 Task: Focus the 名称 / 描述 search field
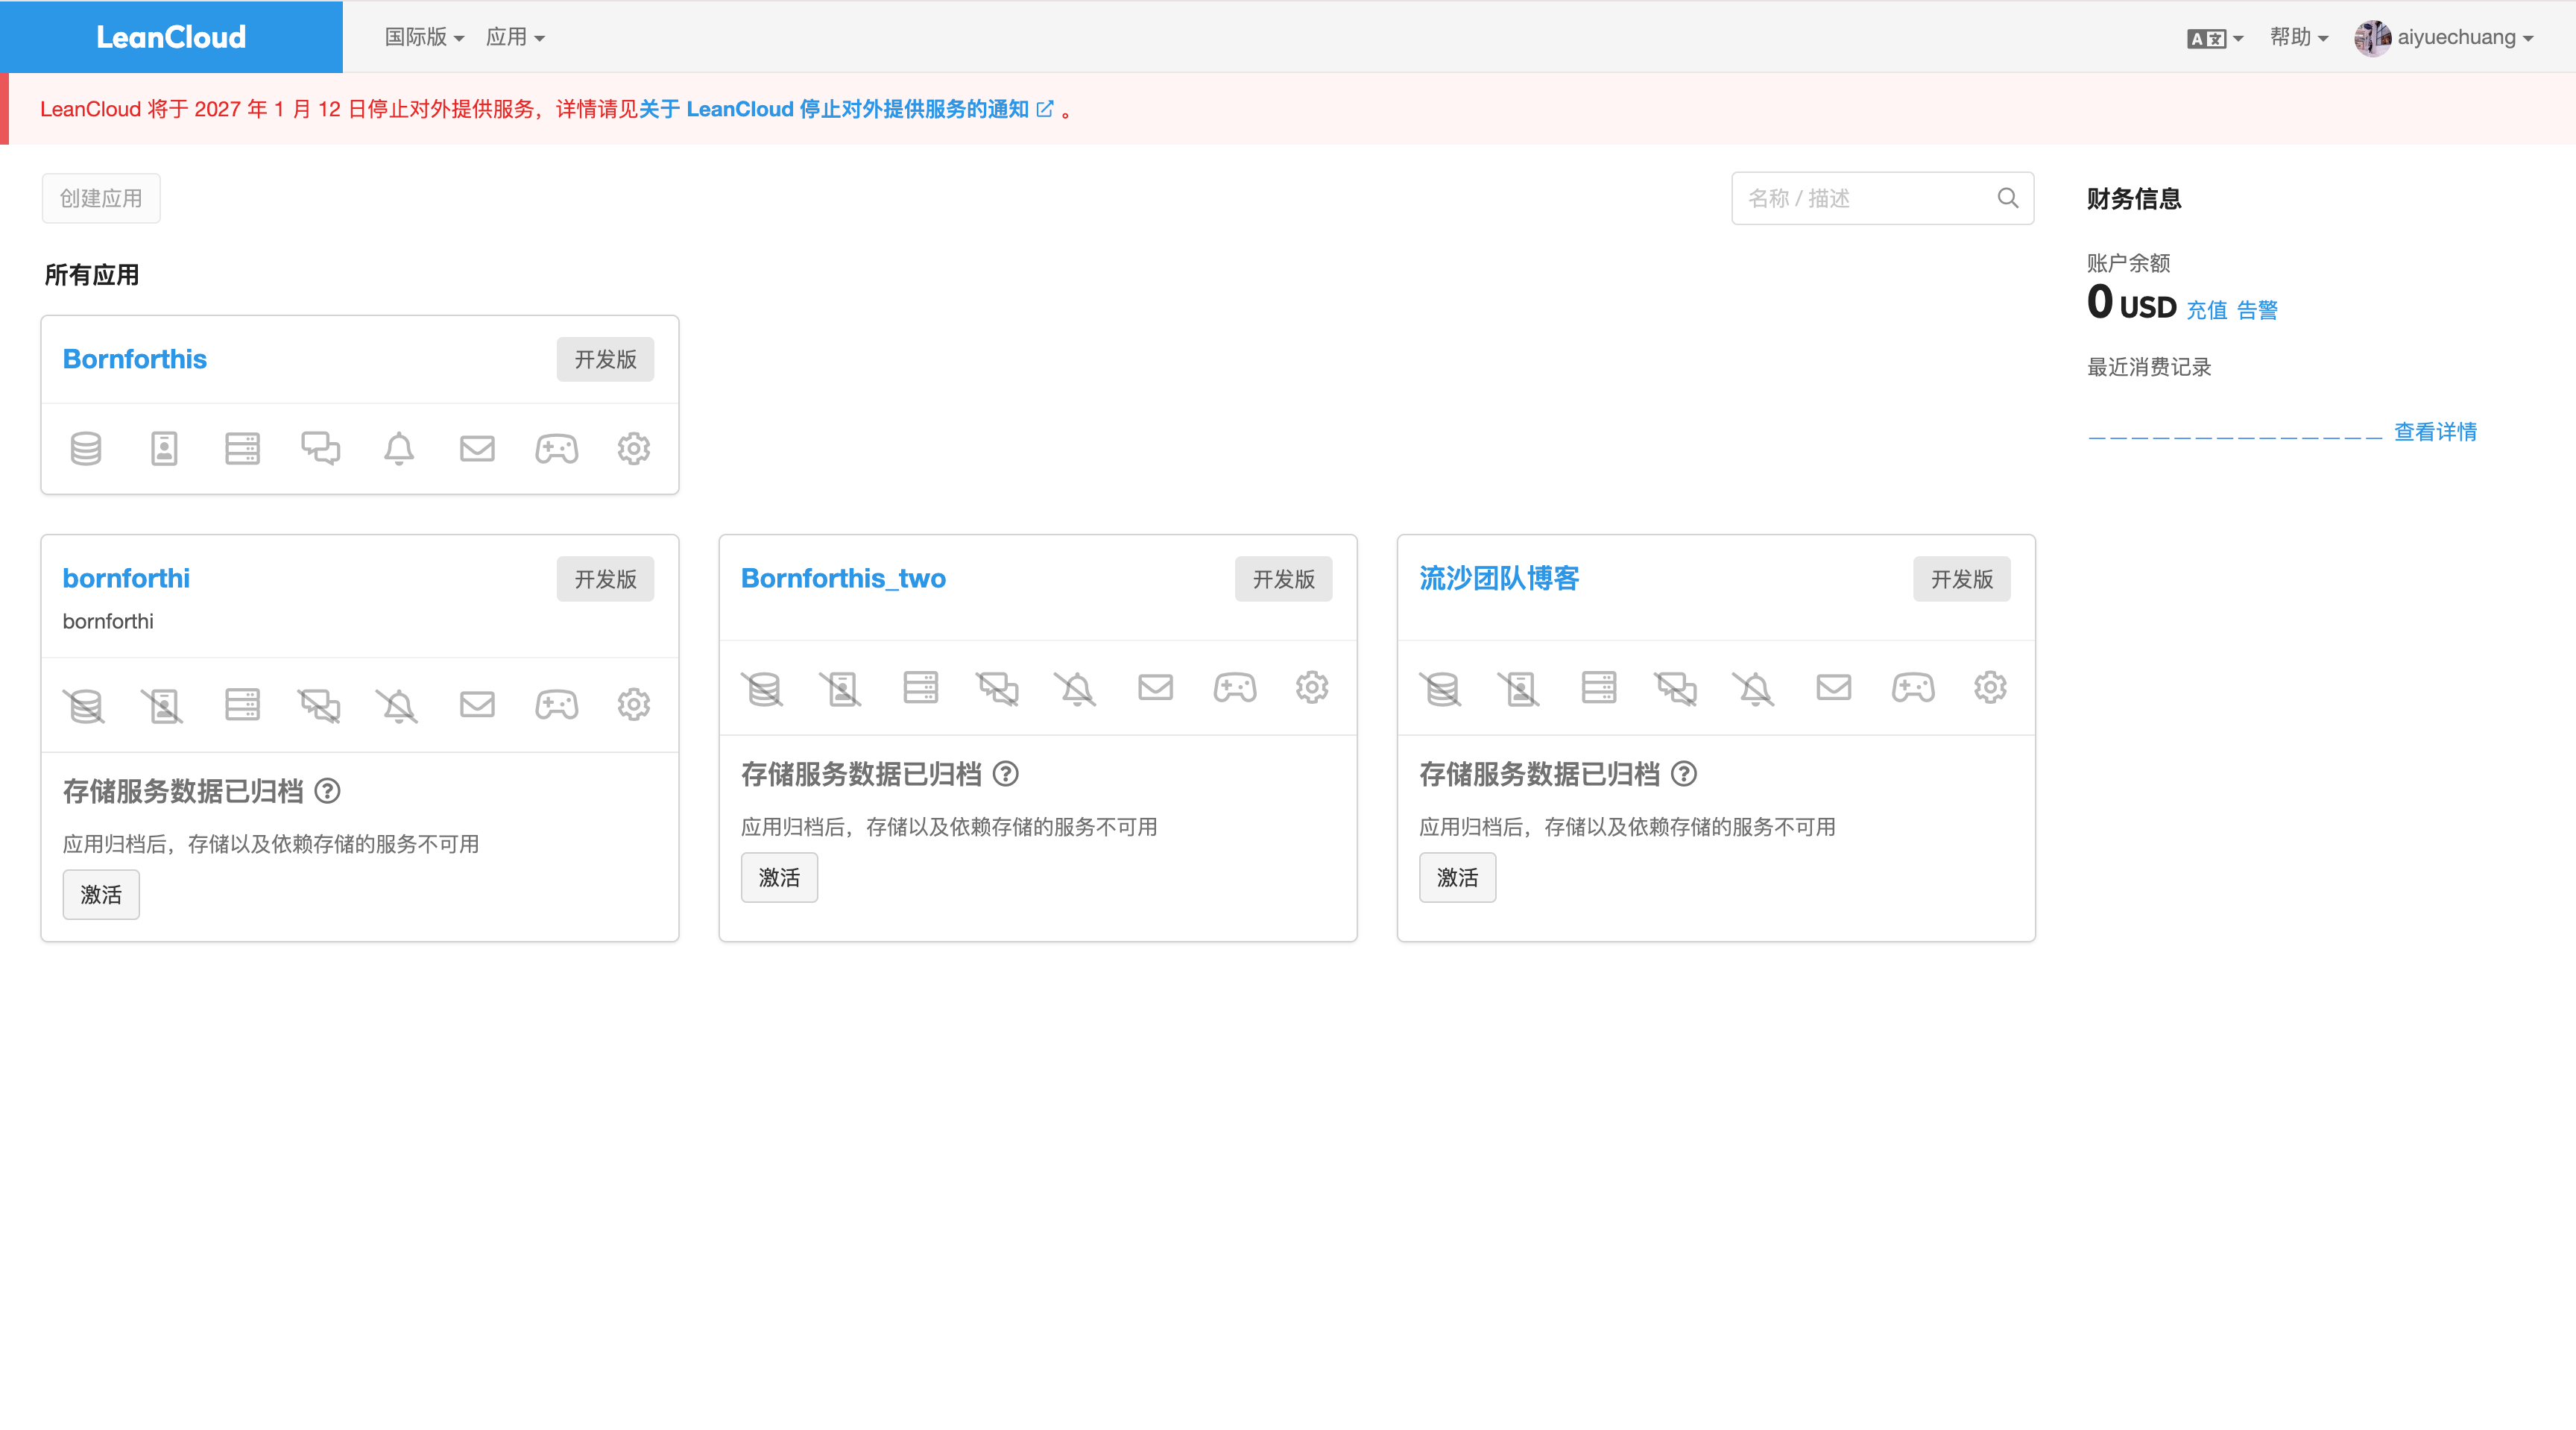[1883, 198]
